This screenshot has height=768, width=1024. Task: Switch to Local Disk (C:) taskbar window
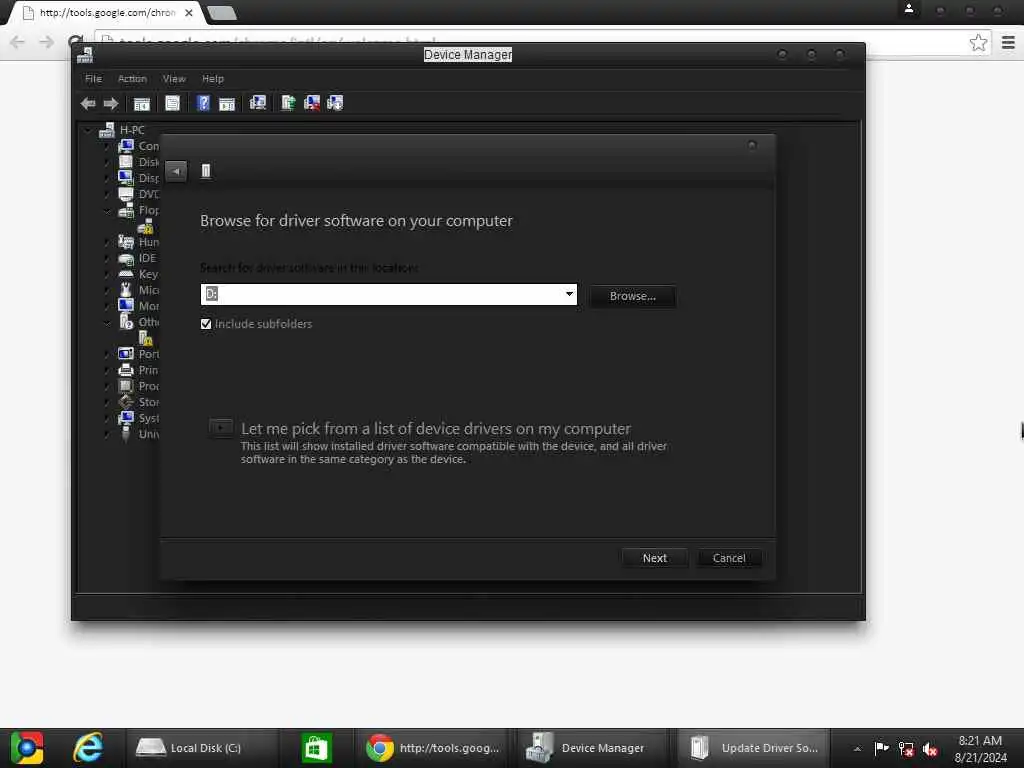[202, 748]
